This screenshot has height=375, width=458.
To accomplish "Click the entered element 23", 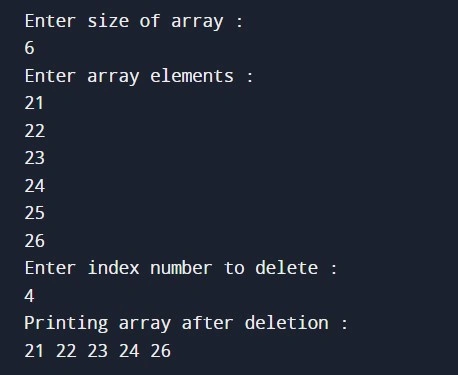I will click(x=34, y=158).
